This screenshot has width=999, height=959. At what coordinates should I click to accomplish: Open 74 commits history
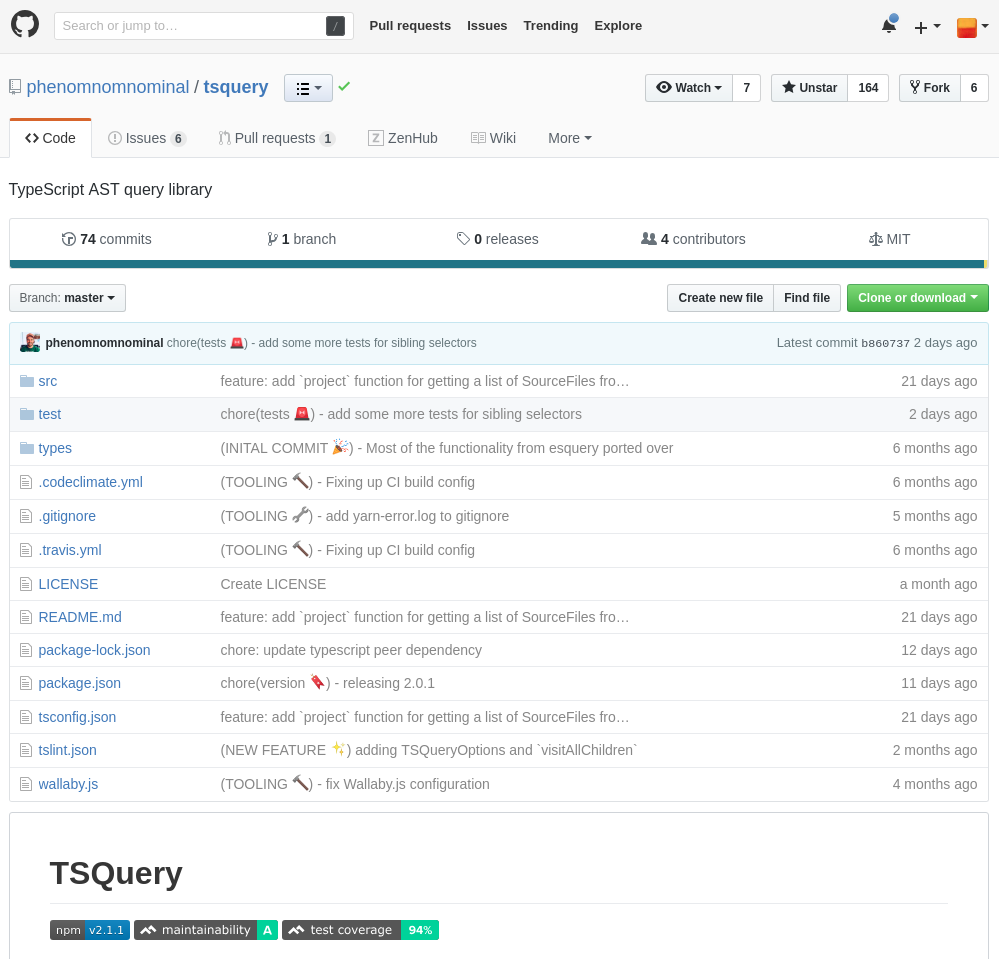point(106,239)
